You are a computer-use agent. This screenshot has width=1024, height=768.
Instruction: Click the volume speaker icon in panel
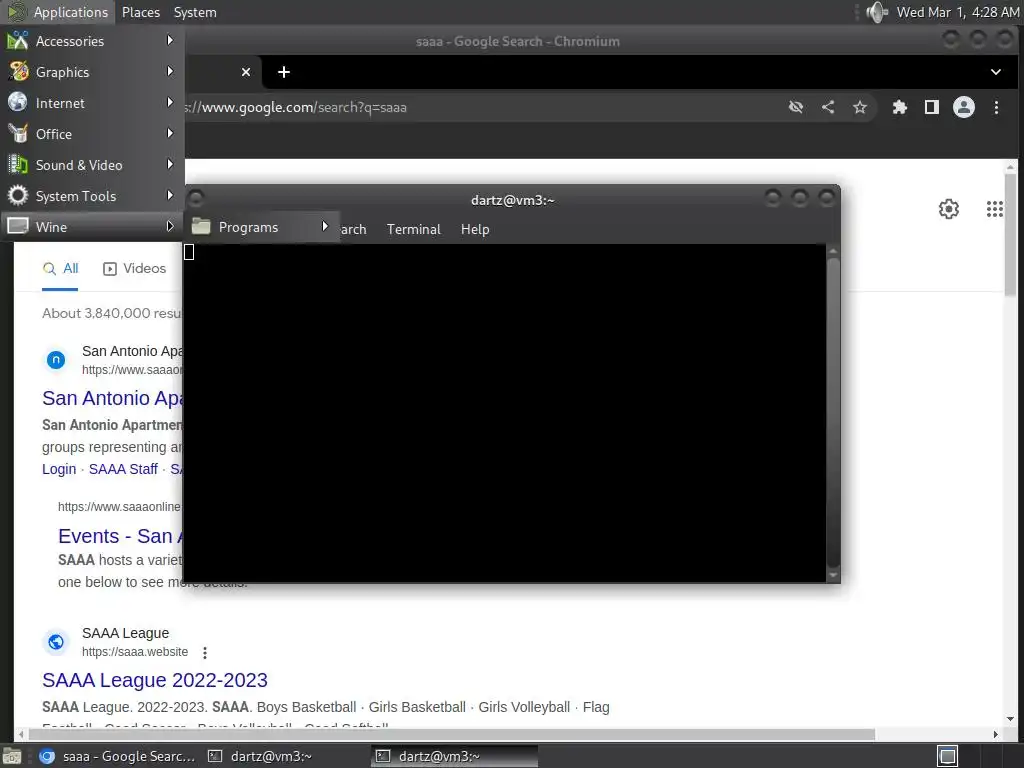coord(876,12)
